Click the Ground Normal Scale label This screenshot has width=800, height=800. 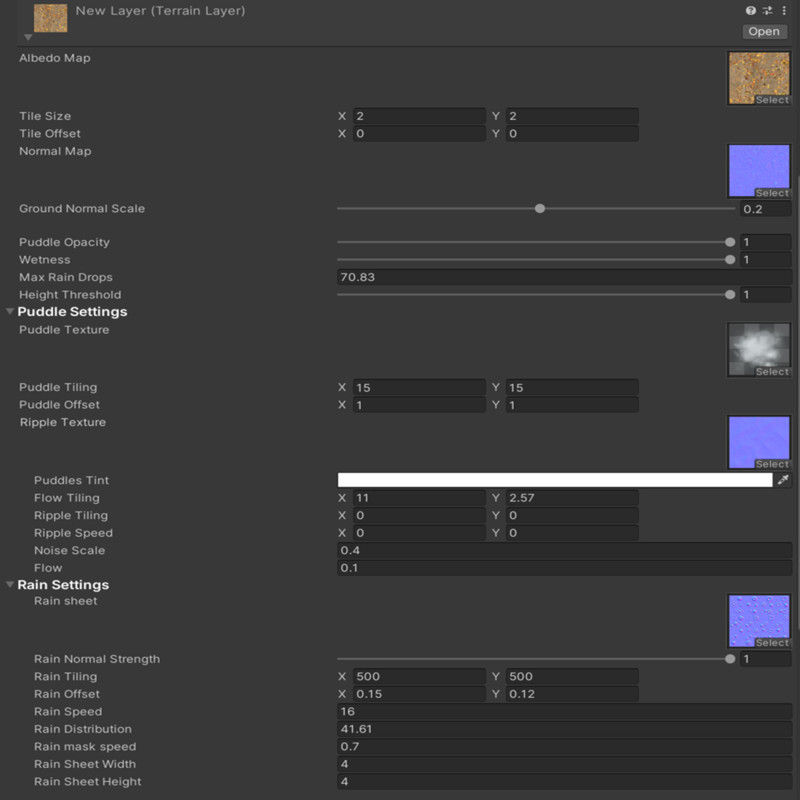coord(82,209)
